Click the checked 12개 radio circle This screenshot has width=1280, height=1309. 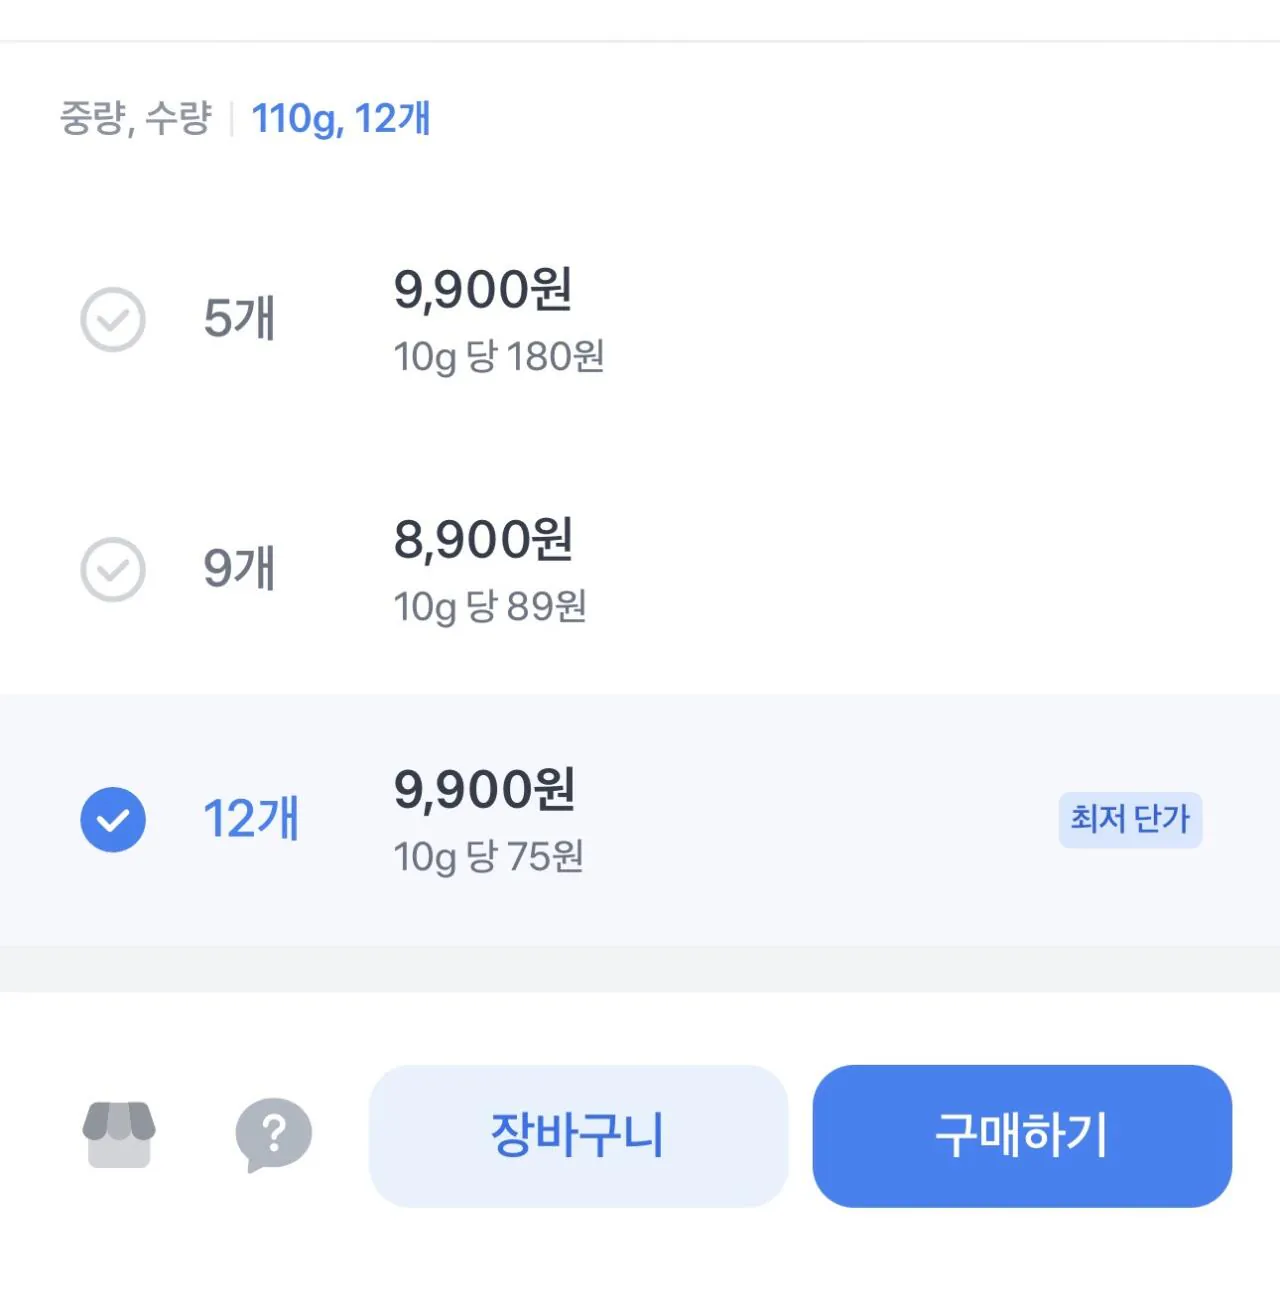point(113,820)
